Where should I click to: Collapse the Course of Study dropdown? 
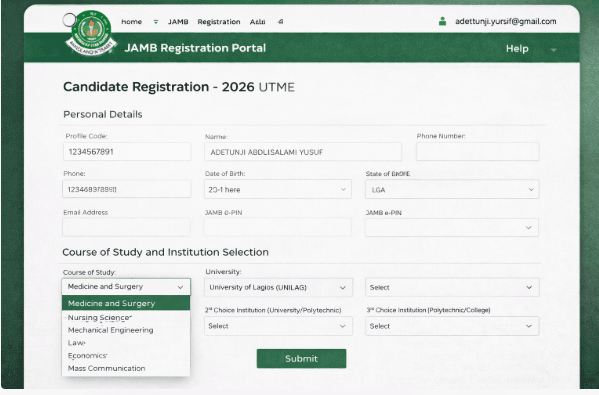(x=126, y=287)
